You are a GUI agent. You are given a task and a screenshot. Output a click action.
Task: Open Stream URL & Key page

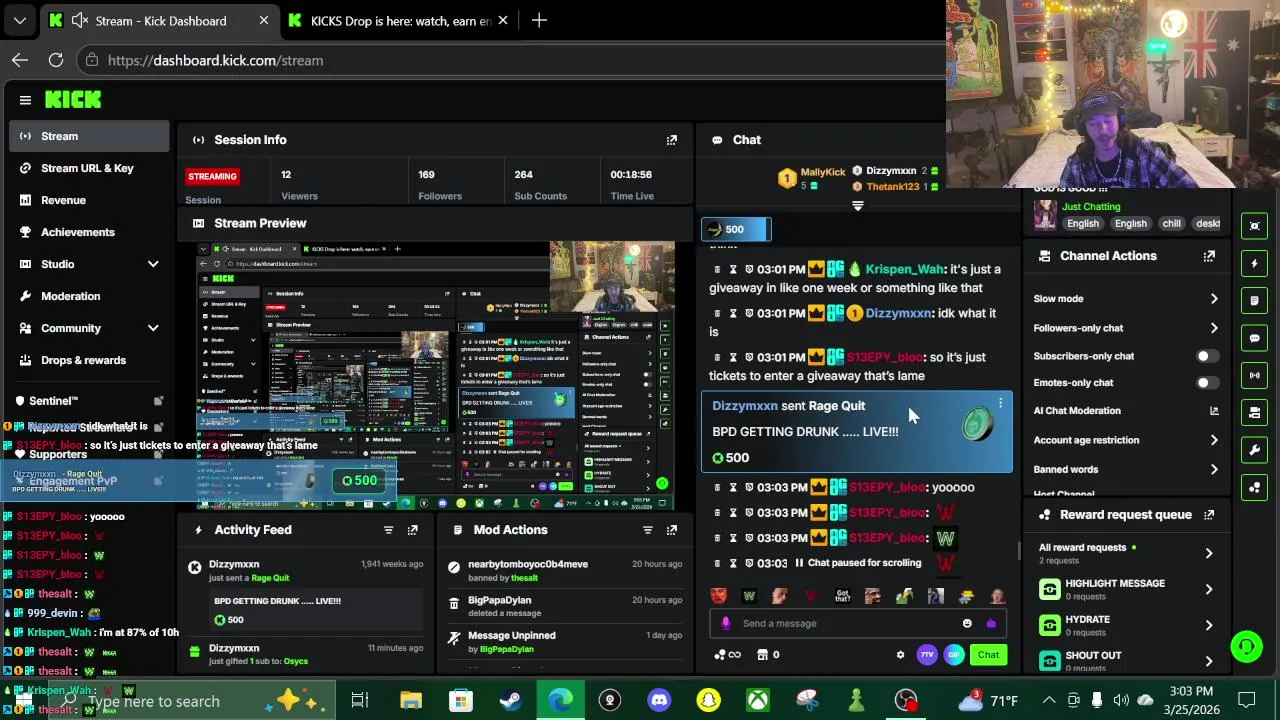click(x=89, y=168)
